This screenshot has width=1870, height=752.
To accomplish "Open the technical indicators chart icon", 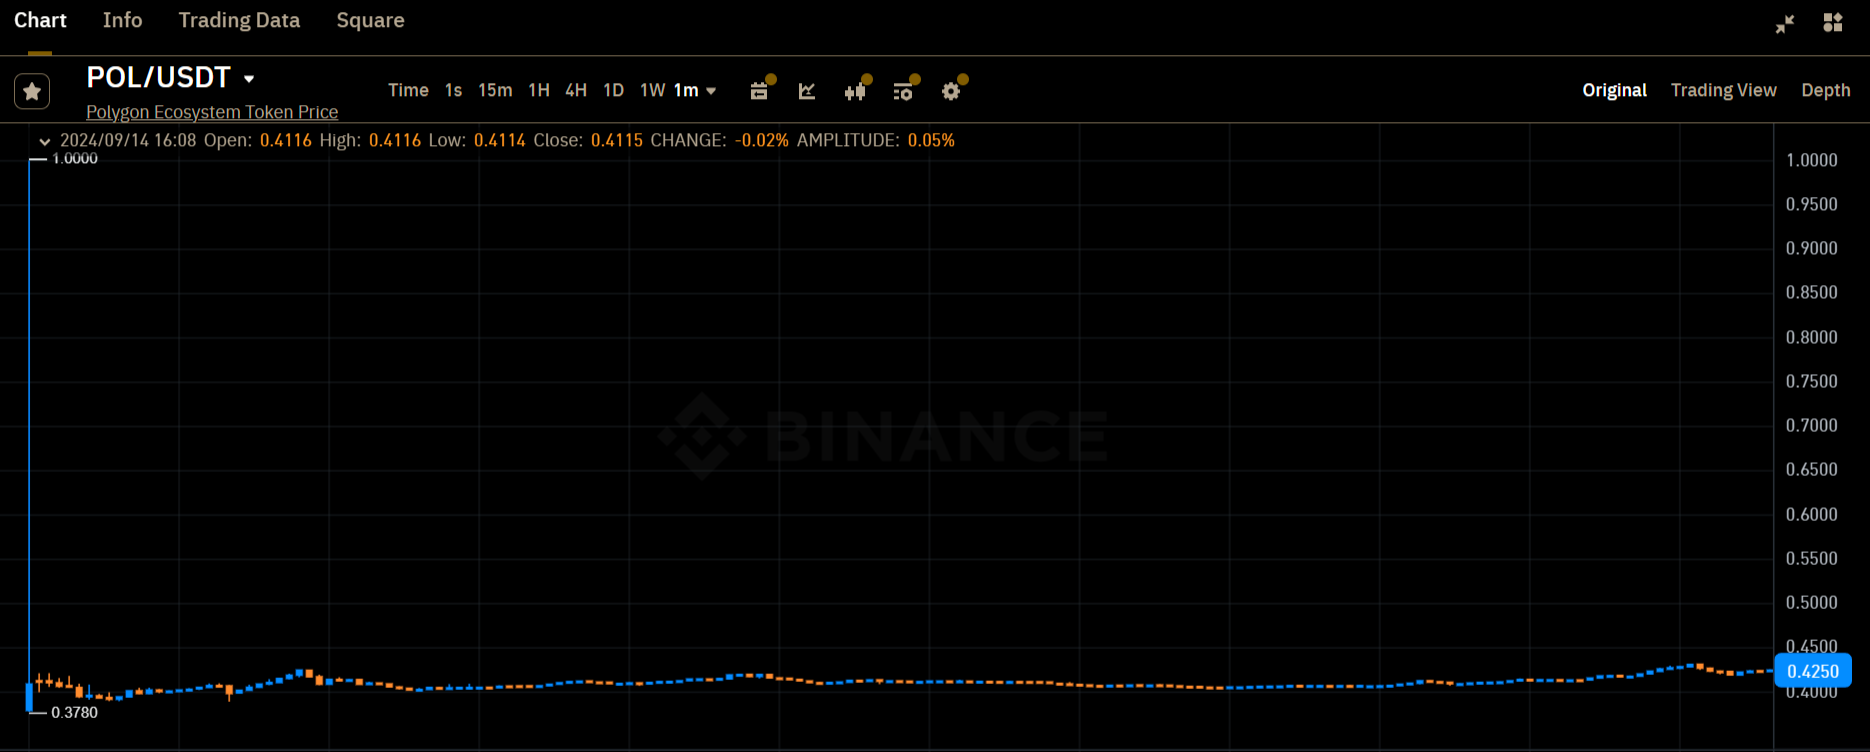I will tap(807, 91).
